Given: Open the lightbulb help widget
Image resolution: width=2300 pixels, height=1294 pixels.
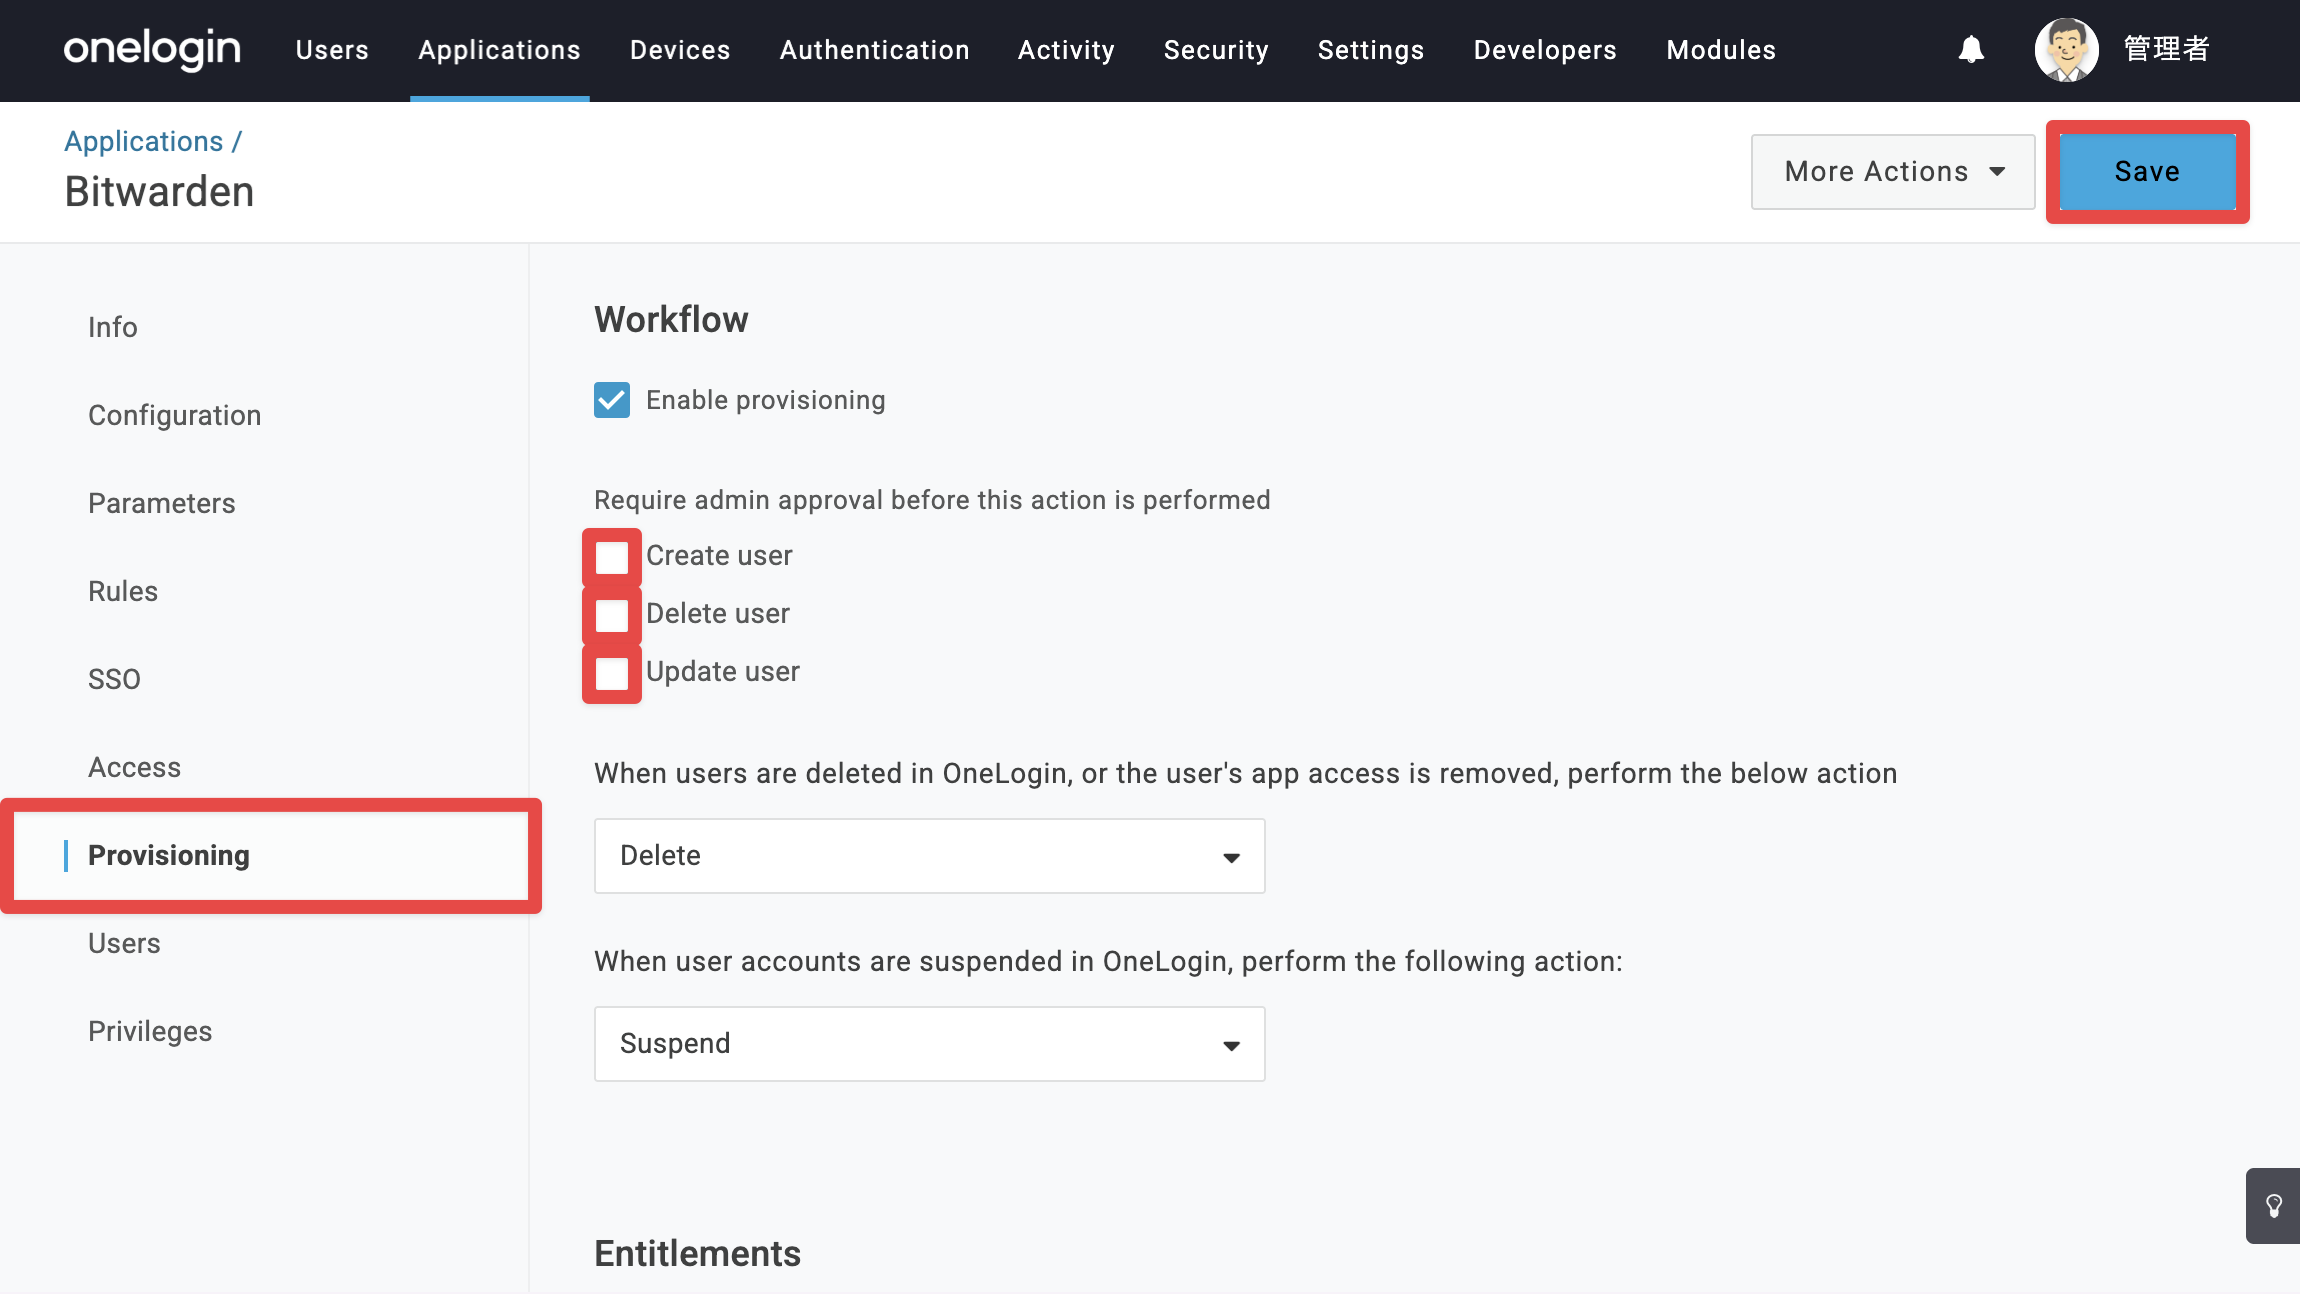Looking at the screenshot, I should (x=2273, y=1205).
